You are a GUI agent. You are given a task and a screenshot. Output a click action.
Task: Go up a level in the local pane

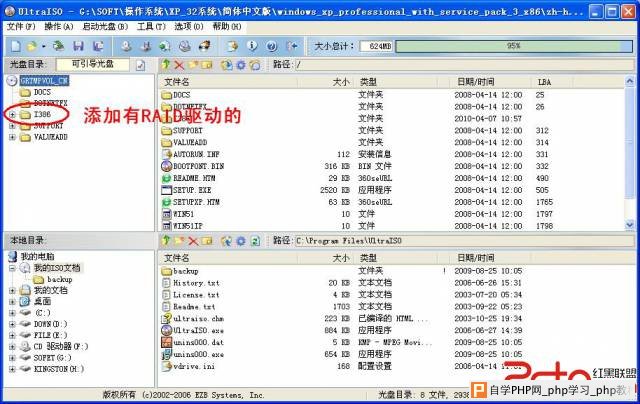pos(166,241)
